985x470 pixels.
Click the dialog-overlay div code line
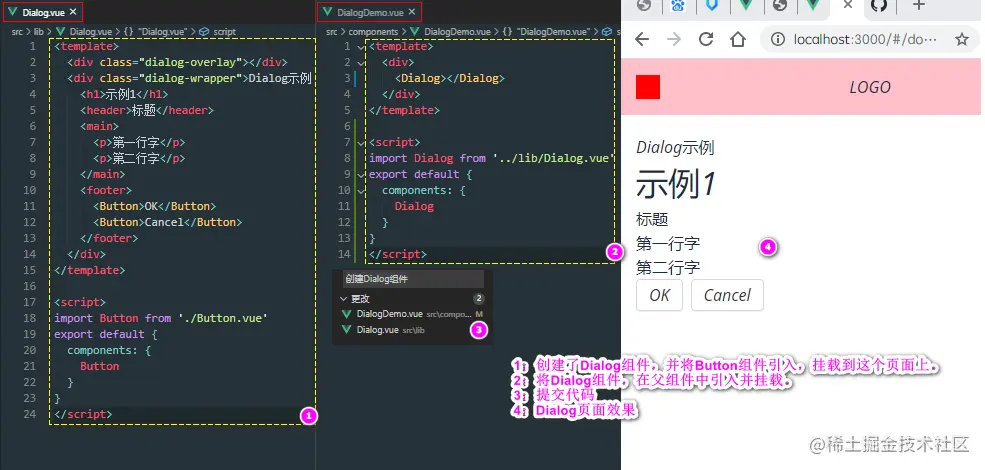(x=177, y=62)
